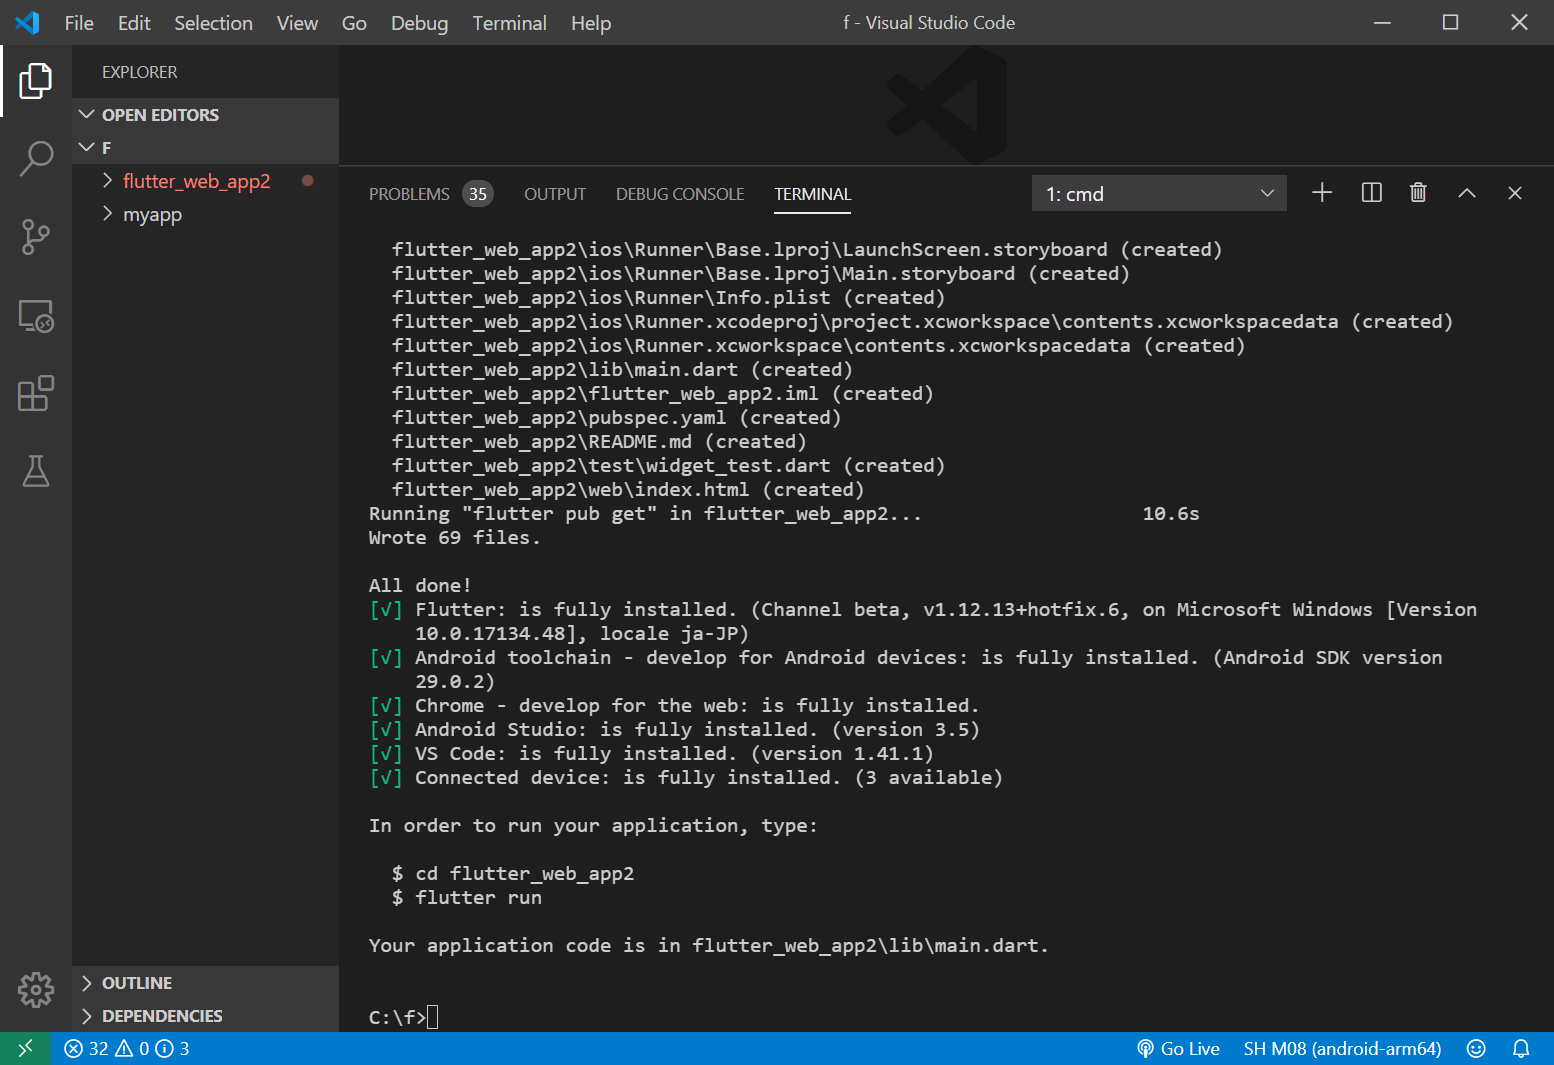Open the feedback smiley icon
The image size is (1554, 1065).
[1476, 1048]
